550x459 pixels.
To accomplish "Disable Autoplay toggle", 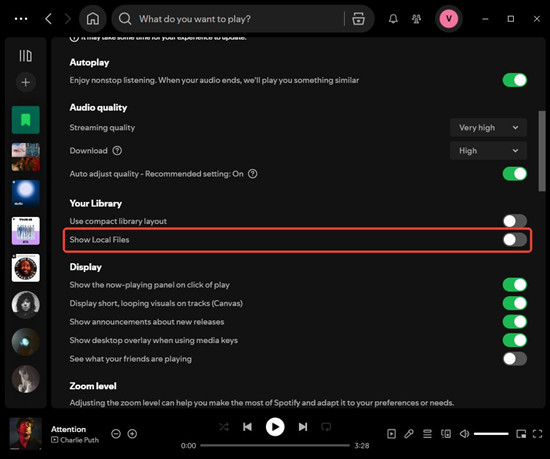I will point(515,80).
